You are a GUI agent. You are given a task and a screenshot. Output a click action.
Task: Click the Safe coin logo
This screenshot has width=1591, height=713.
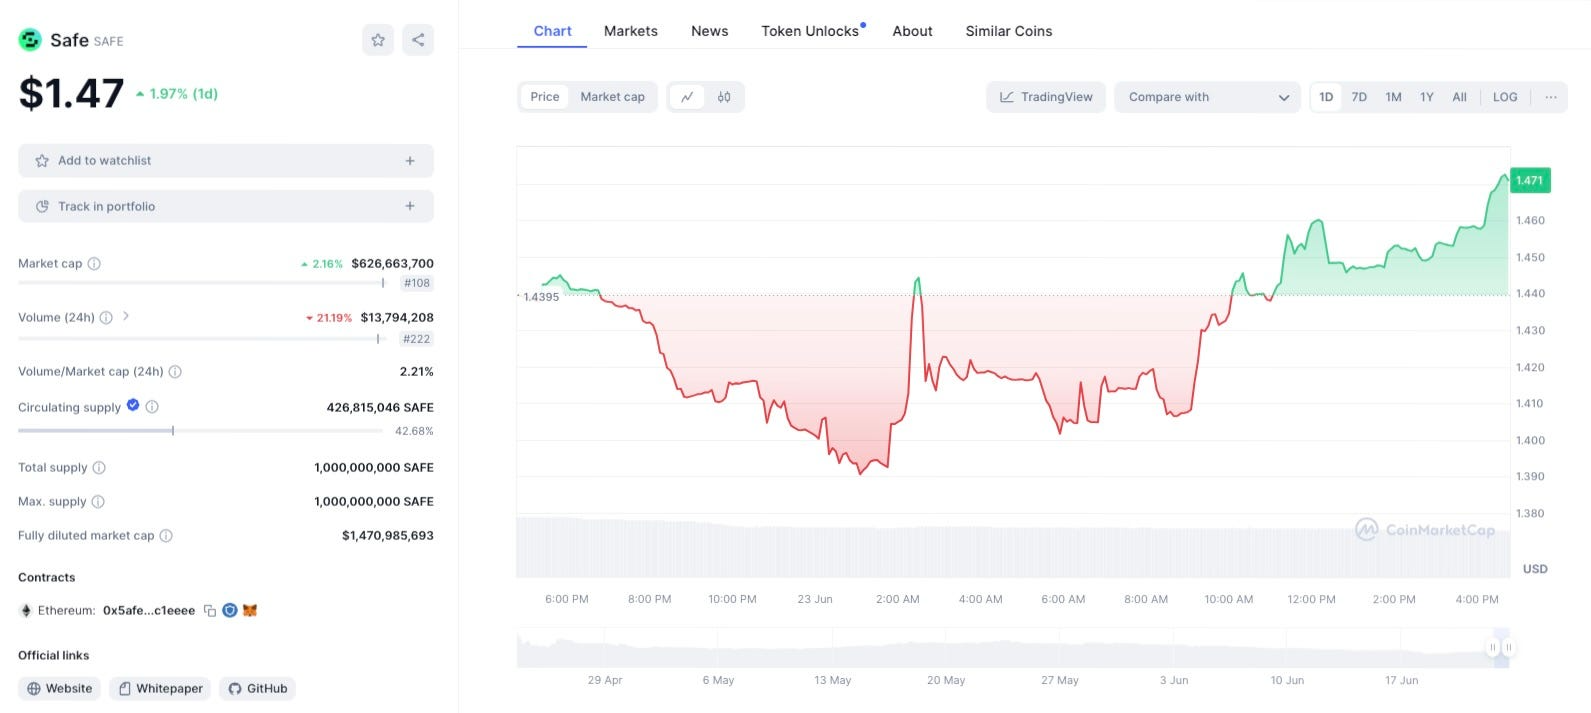(x=30, y=40)
